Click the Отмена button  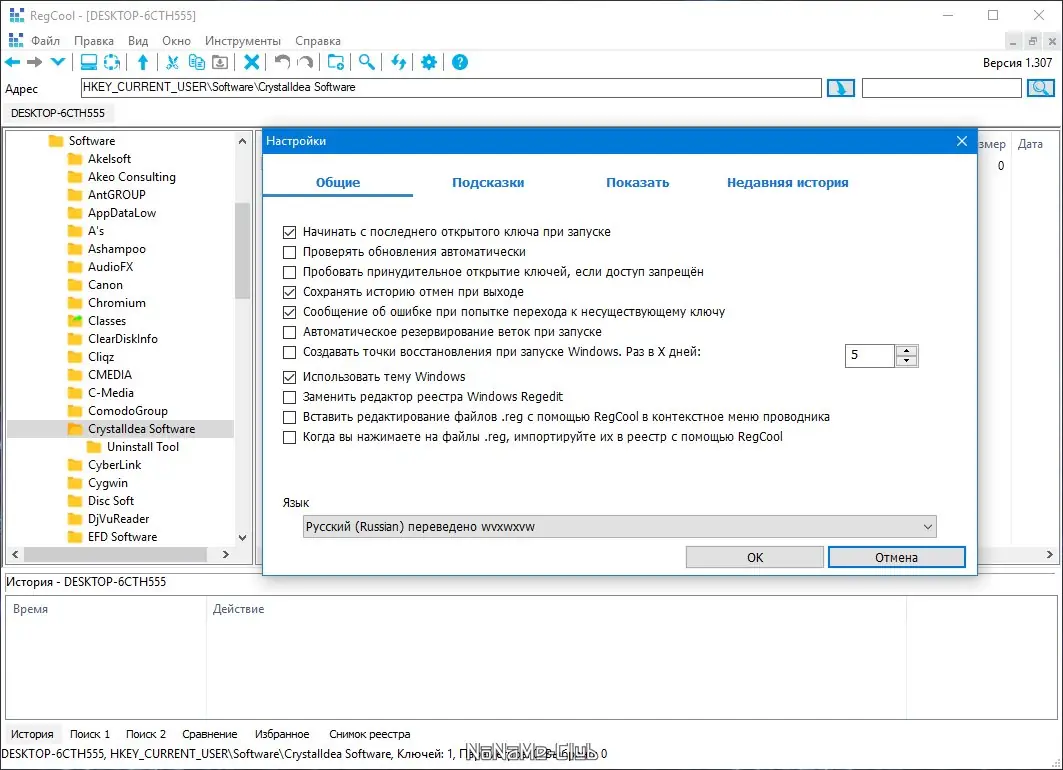(x=896, y=557)
